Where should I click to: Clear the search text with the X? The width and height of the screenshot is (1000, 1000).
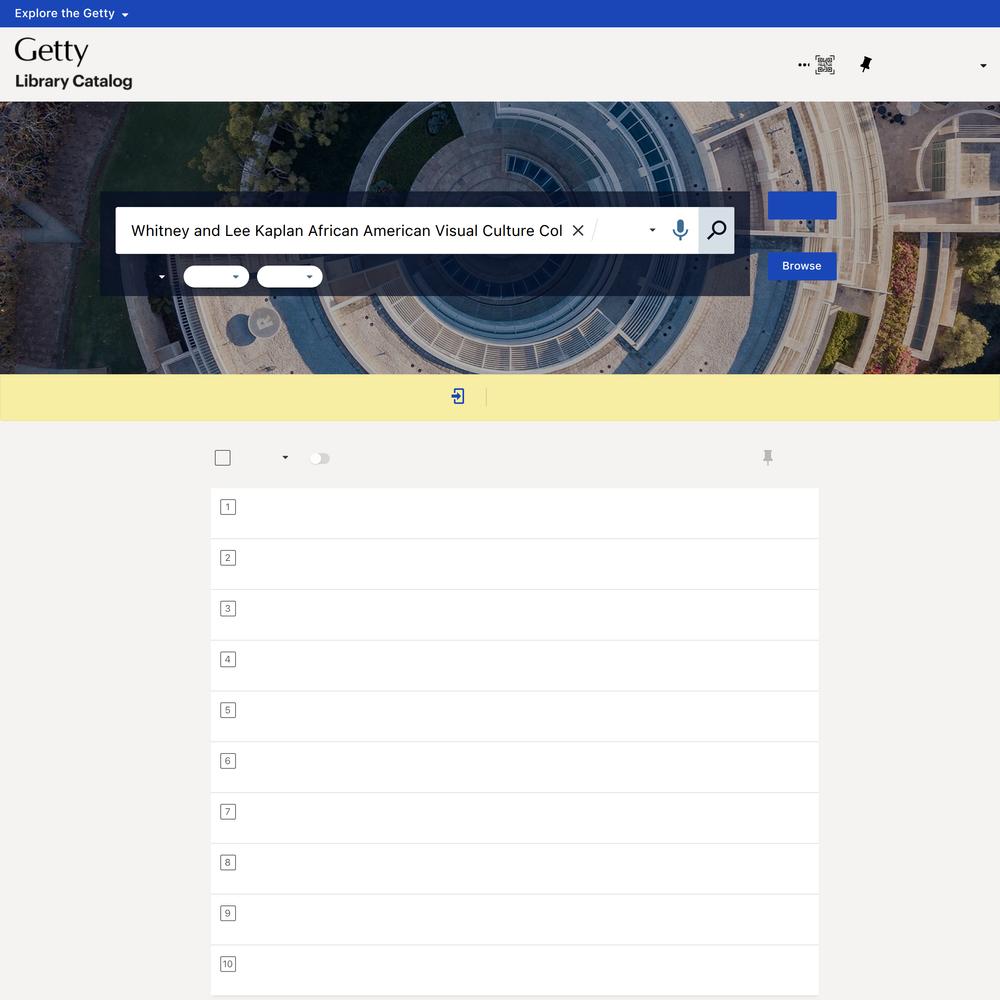click(578, 231)
